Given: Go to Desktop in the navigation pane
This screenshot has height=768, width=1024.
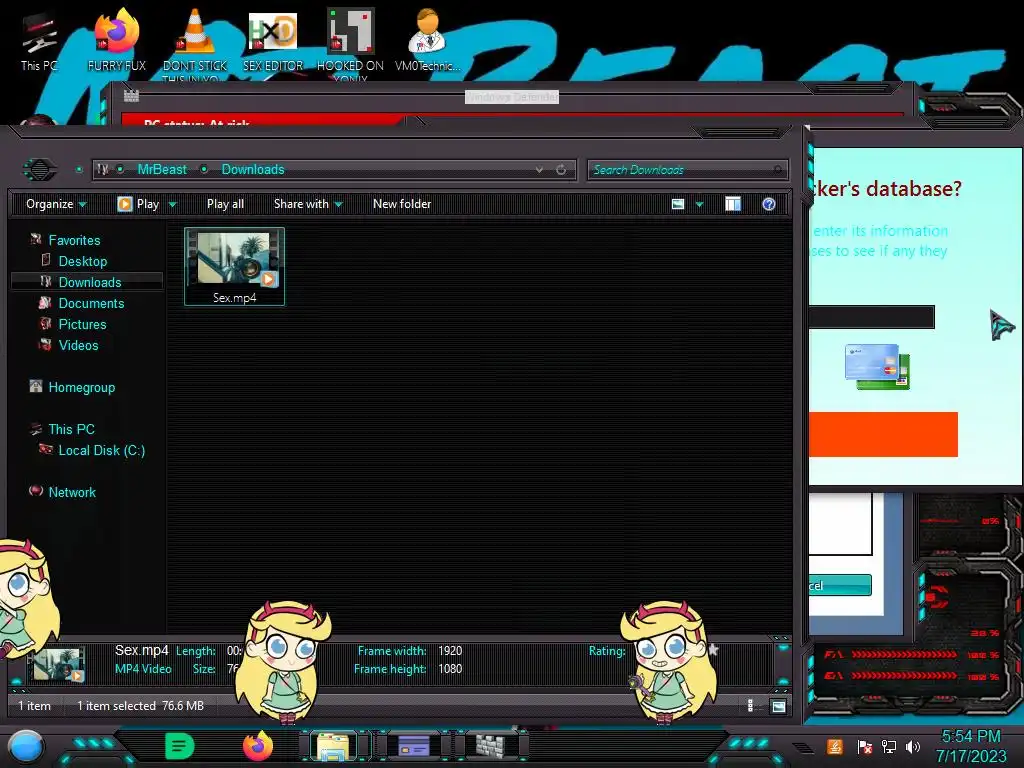Looking at the screenshot, I should pyautogui.click(x=82, y=261).
